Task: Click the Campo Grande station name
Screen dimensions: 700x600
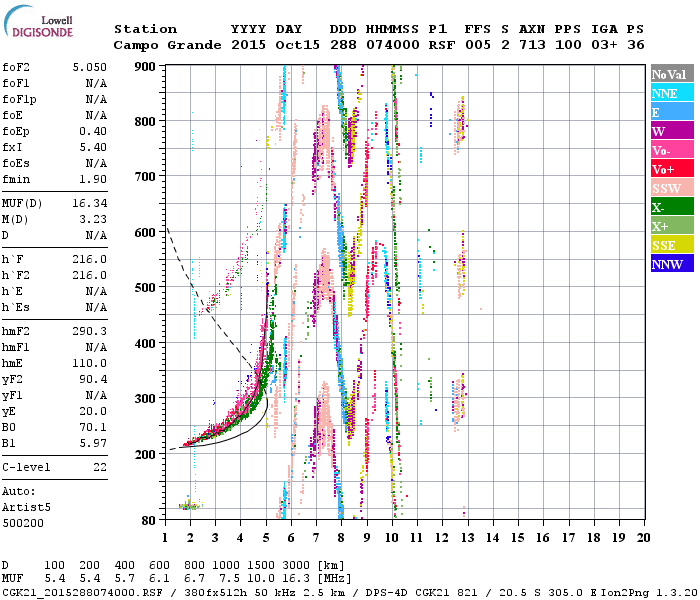Action: click(167, 45)
